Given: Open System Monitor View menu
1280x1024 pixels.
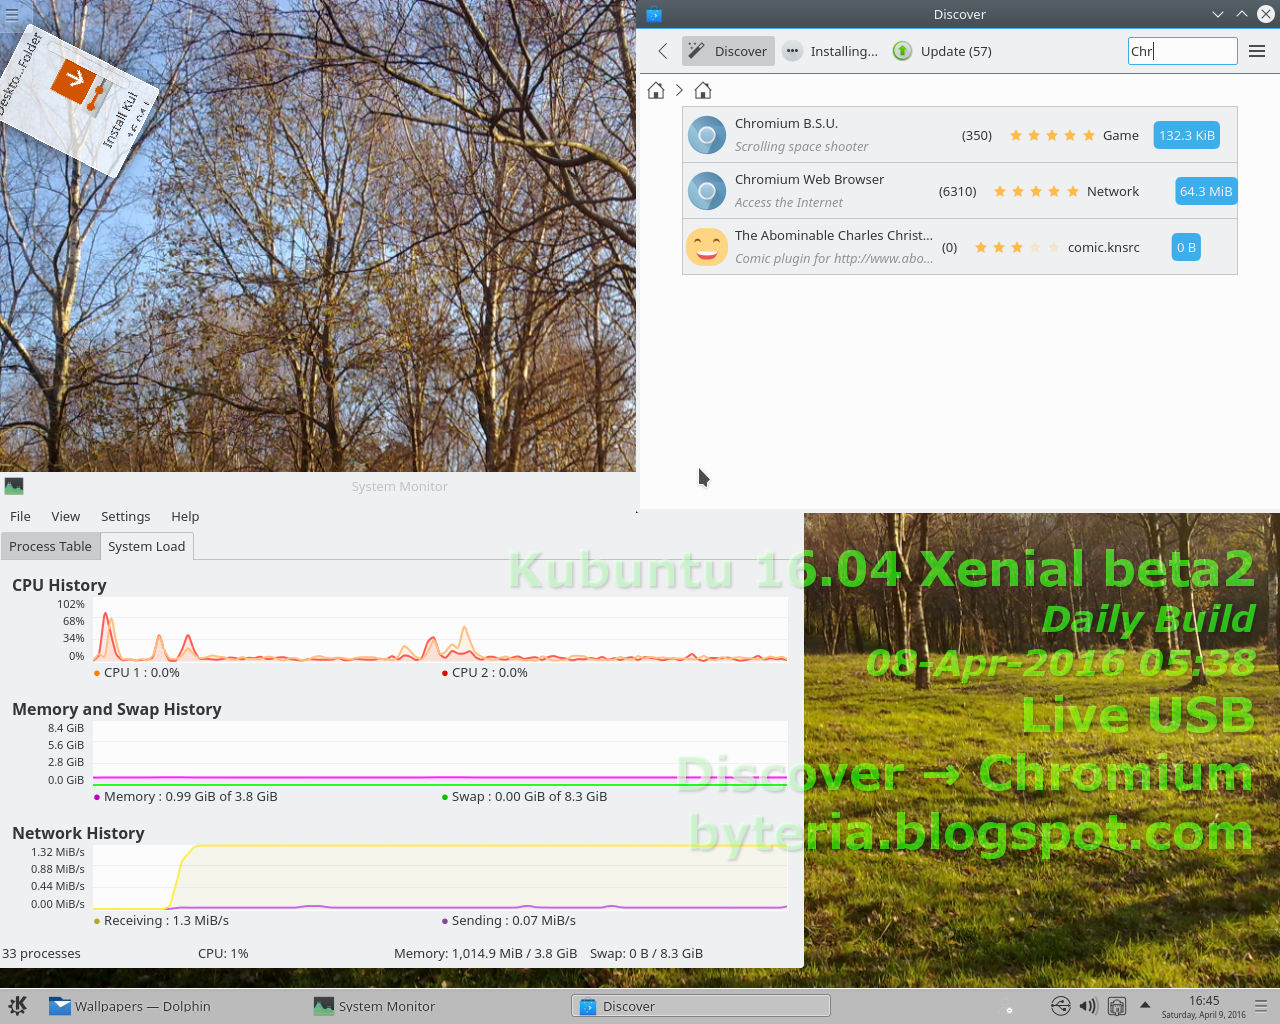Looking at the screenshot, I should tap(66, 516).
